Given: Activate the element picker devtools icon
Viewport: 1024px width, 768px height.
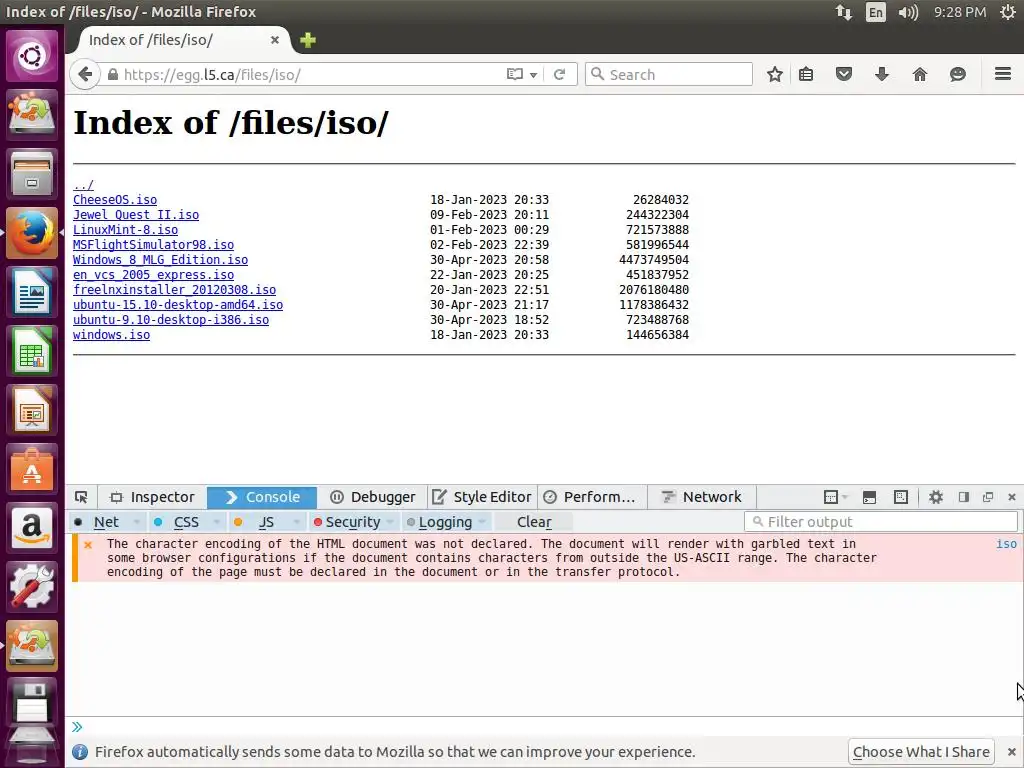Looking at the screenshot, I should coord(81,497).
